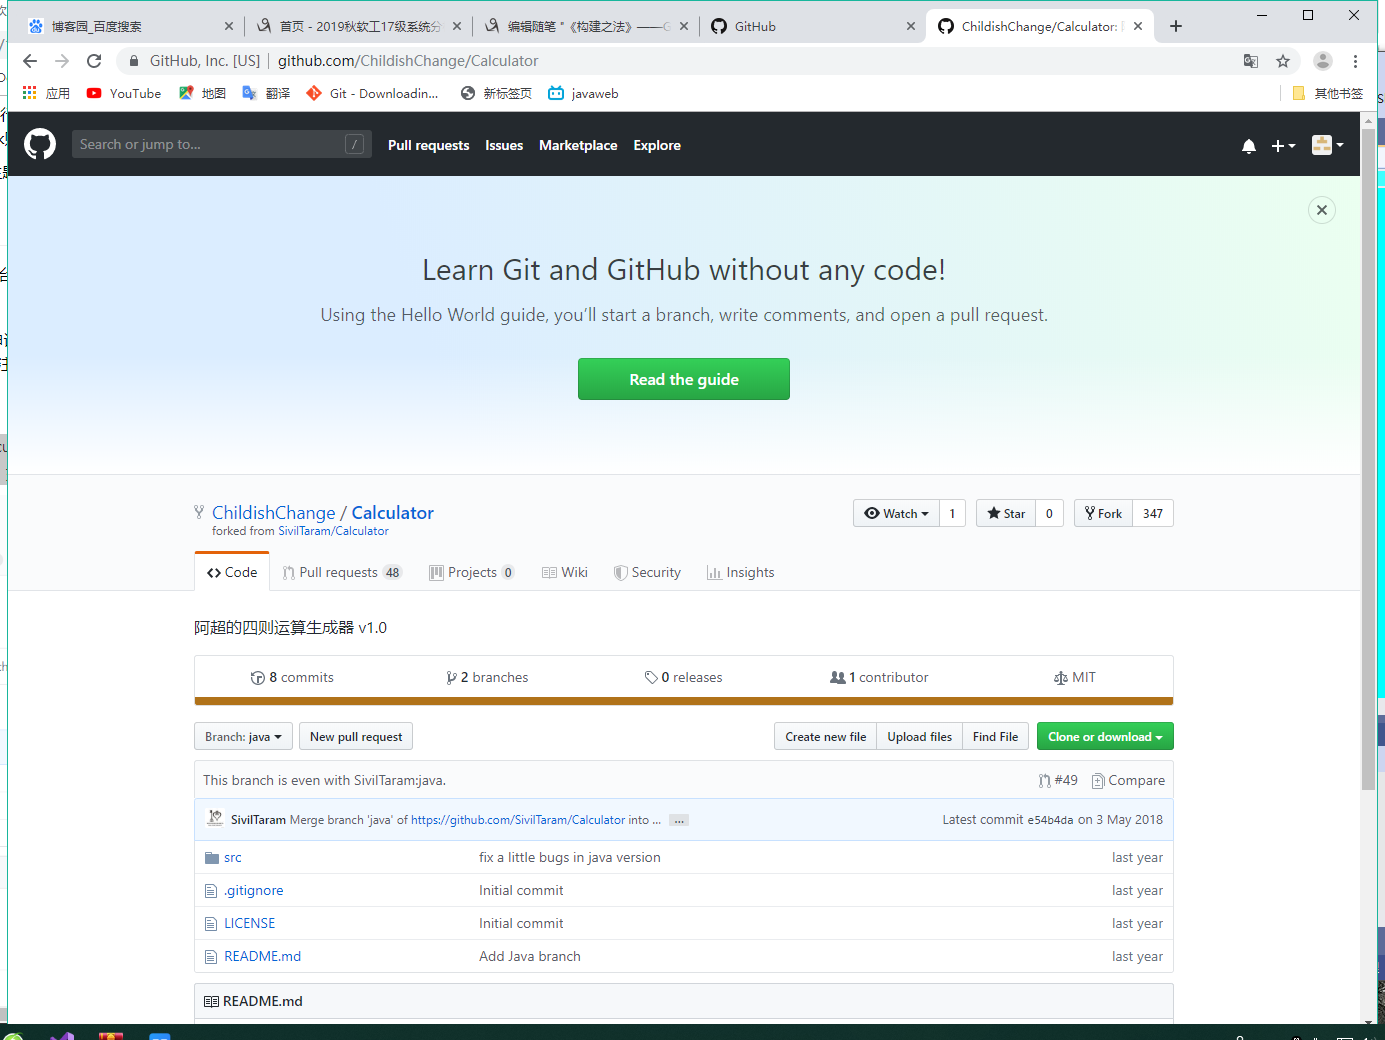Image resolution: width=1385 pixels, height=1040 pixels.
Task: Open ChildishChange user profile link
Action: [x=273, y=512]
